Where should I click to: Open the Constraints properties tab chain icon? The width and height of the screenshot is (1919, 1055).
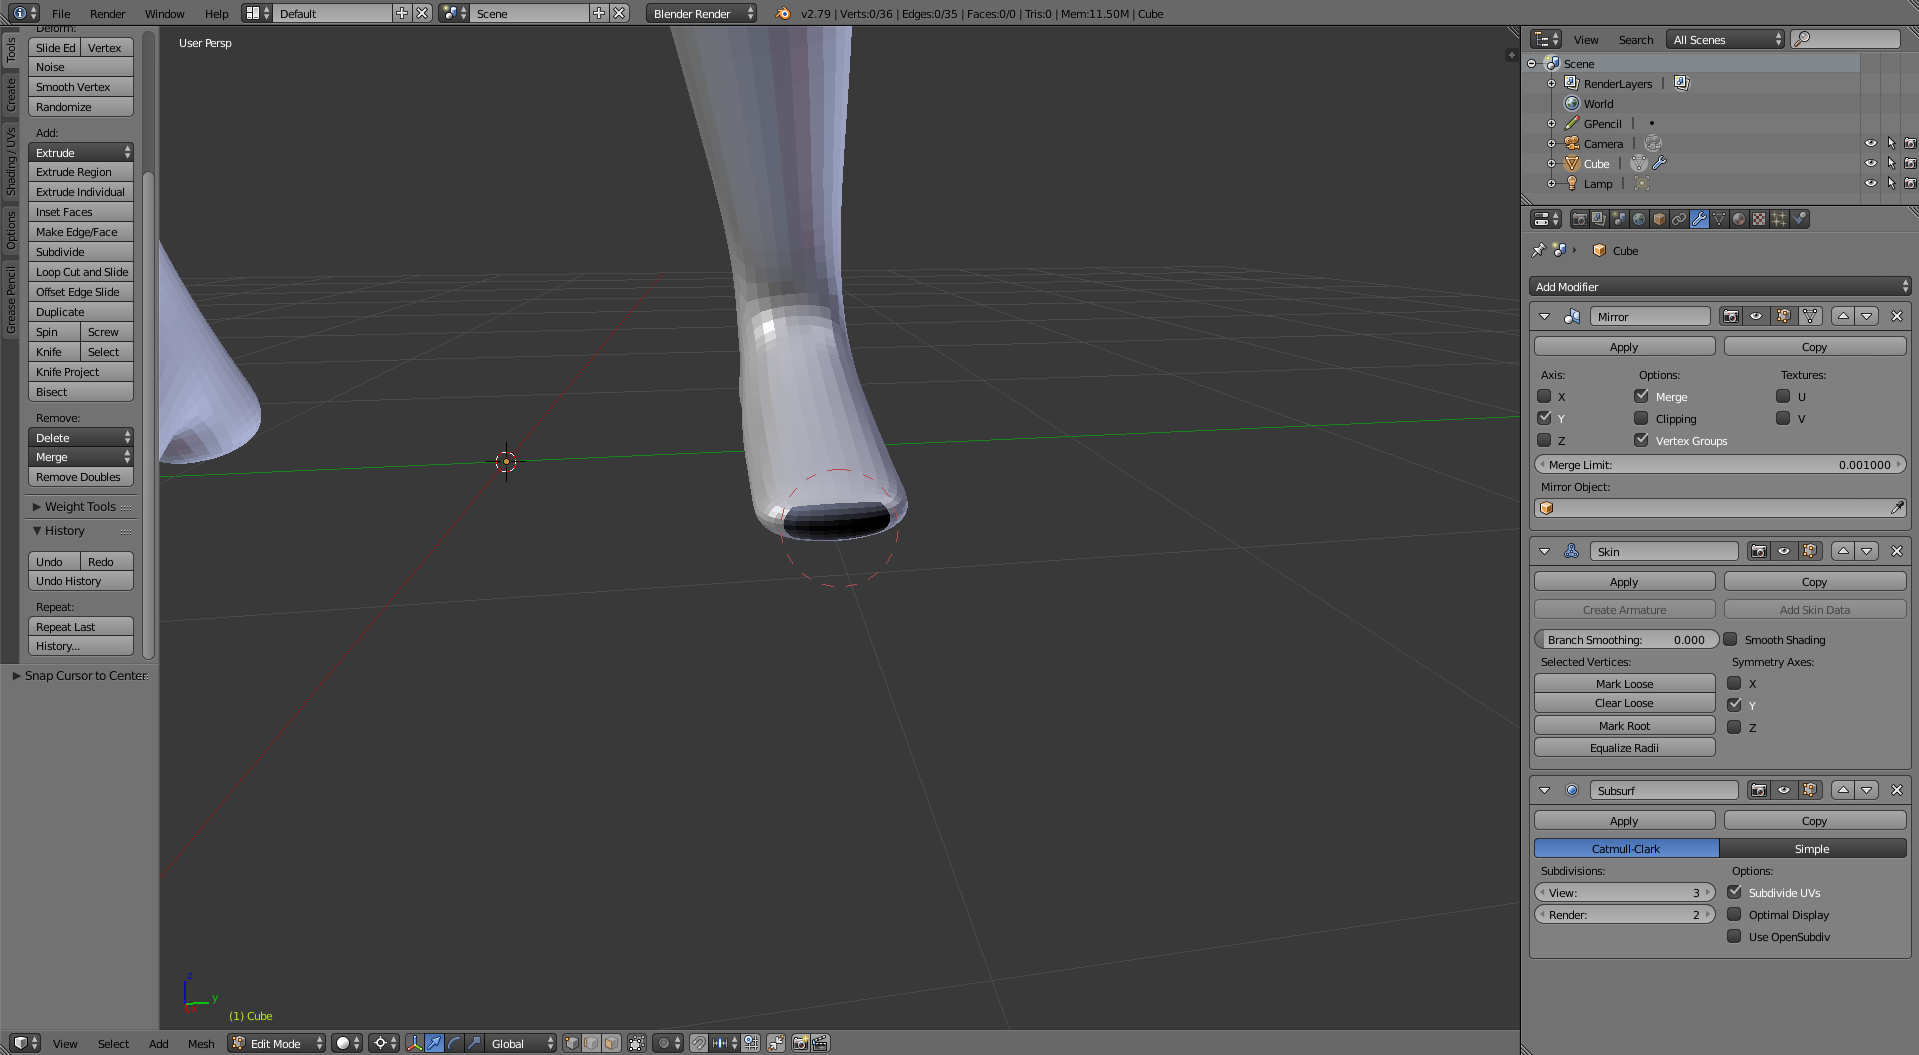click(1679, 219)
